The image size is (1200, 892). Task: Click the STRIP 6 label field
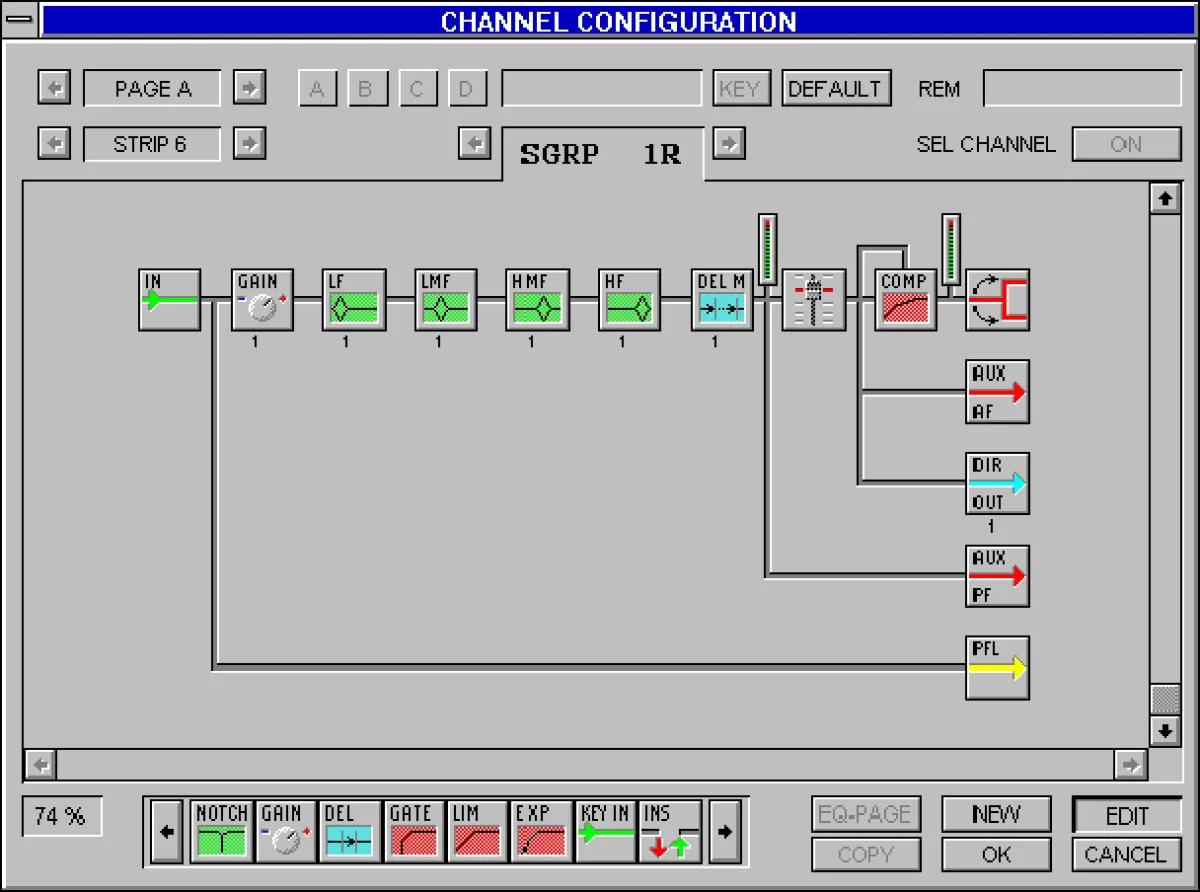[153, 144]
